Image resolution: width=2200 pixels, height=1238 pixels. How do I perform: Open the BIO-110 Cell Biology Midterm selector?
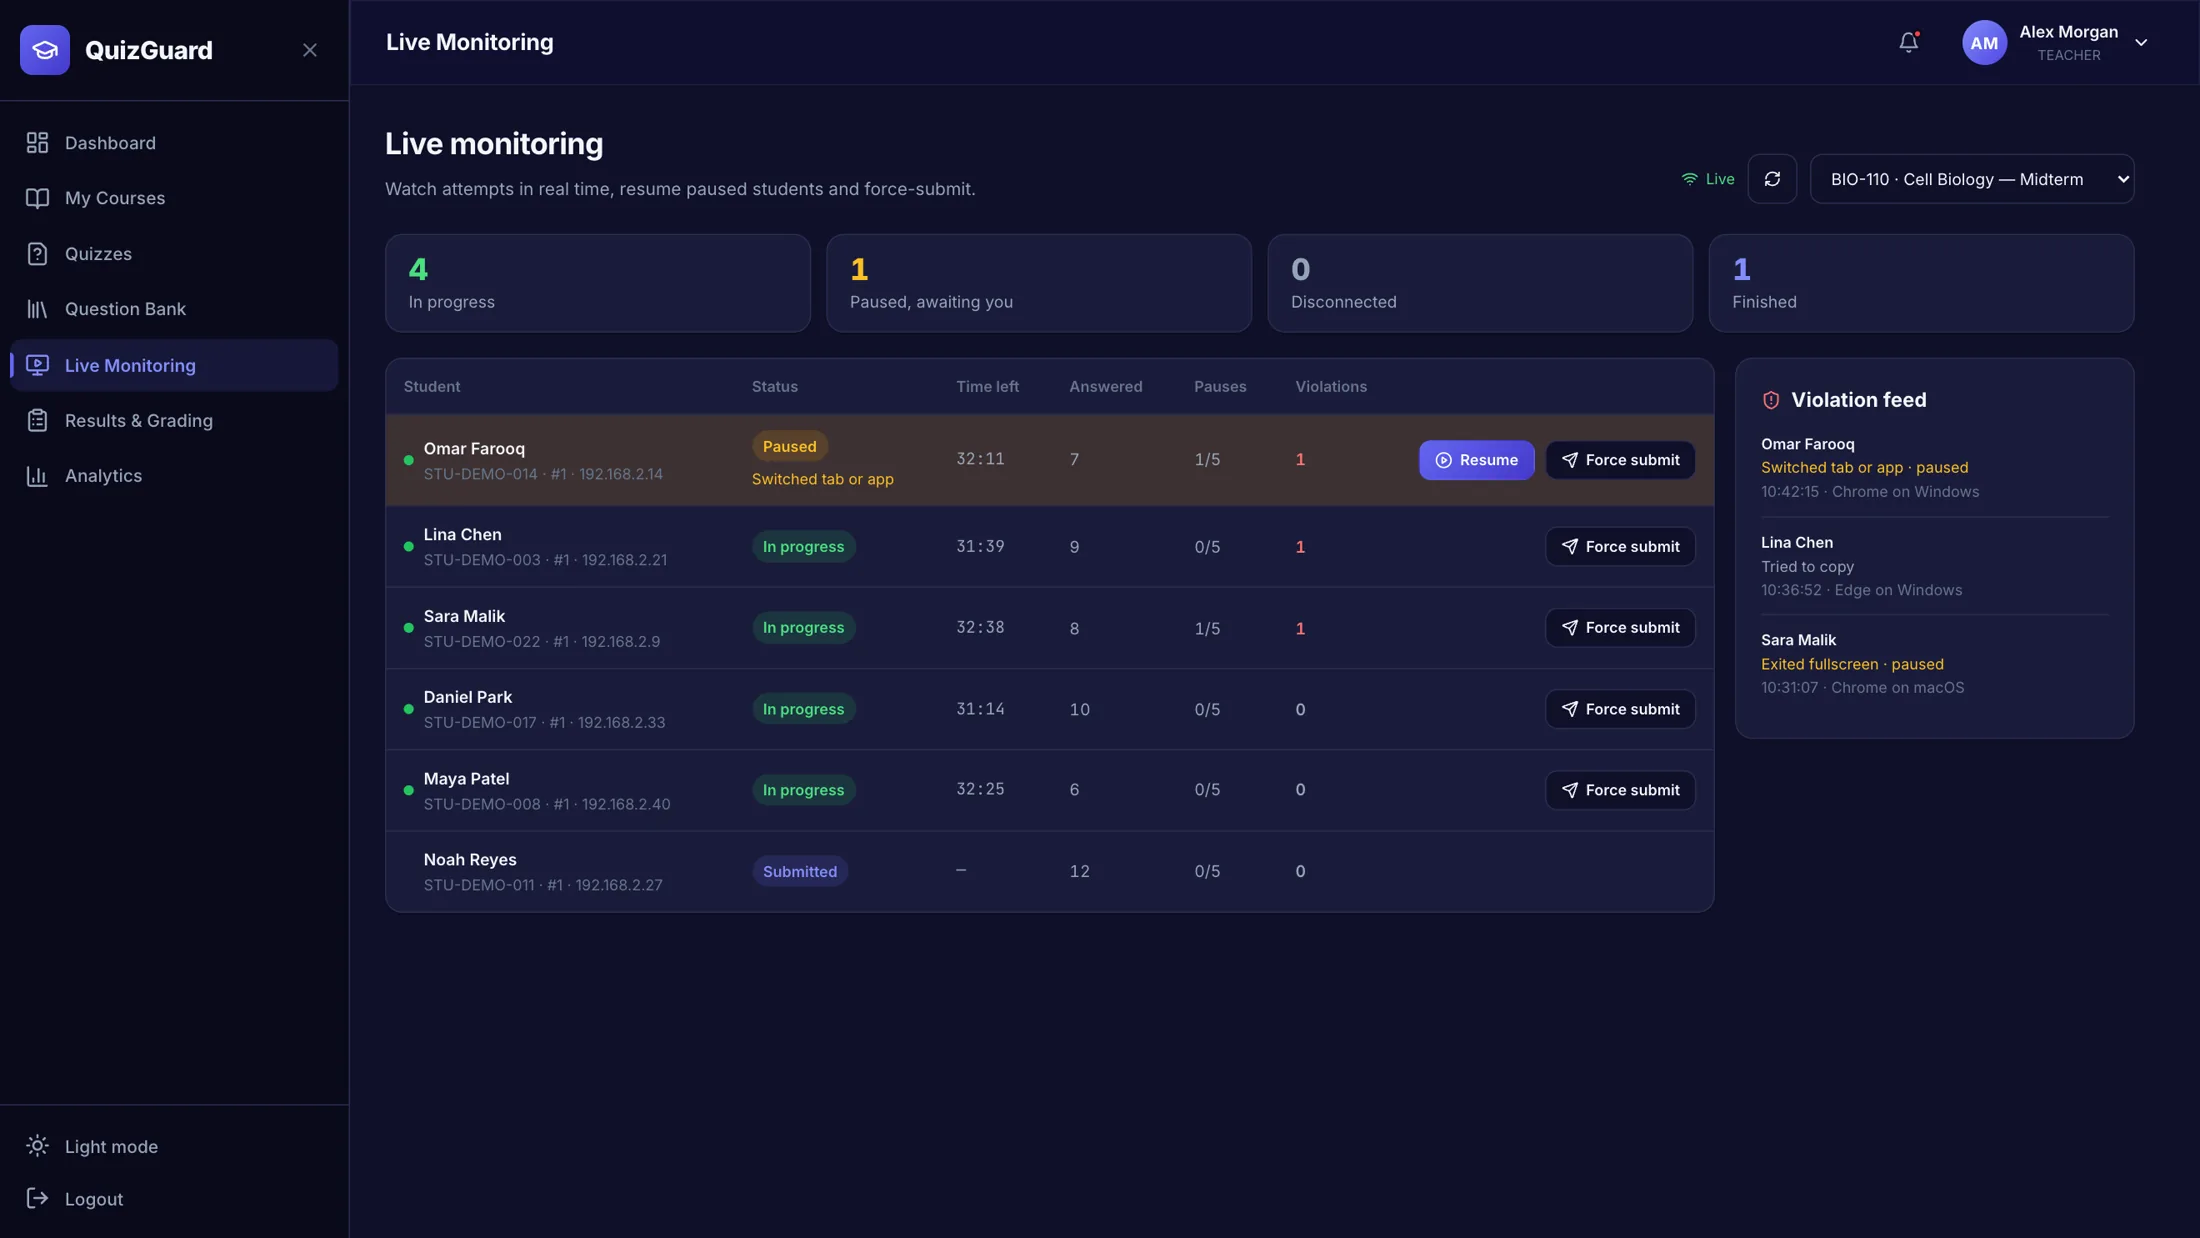point(1972,179)
